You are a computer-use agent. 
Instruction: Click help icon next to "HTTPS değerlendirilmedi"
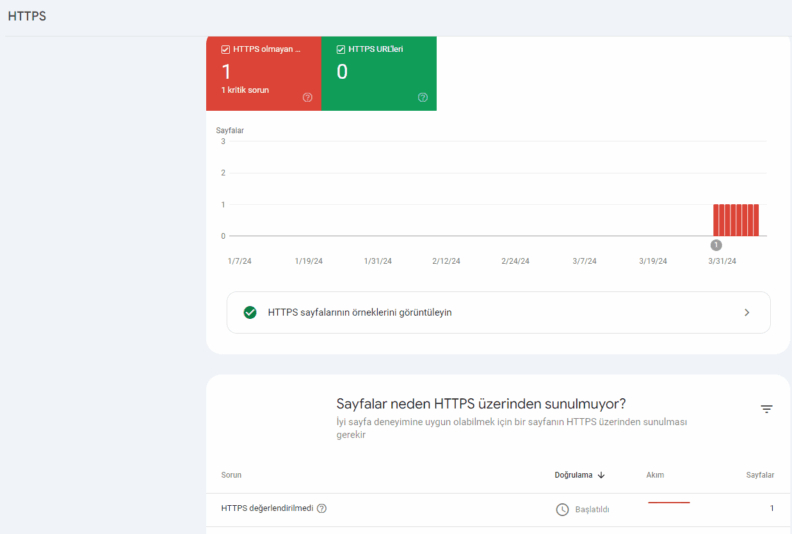(322, 508)
